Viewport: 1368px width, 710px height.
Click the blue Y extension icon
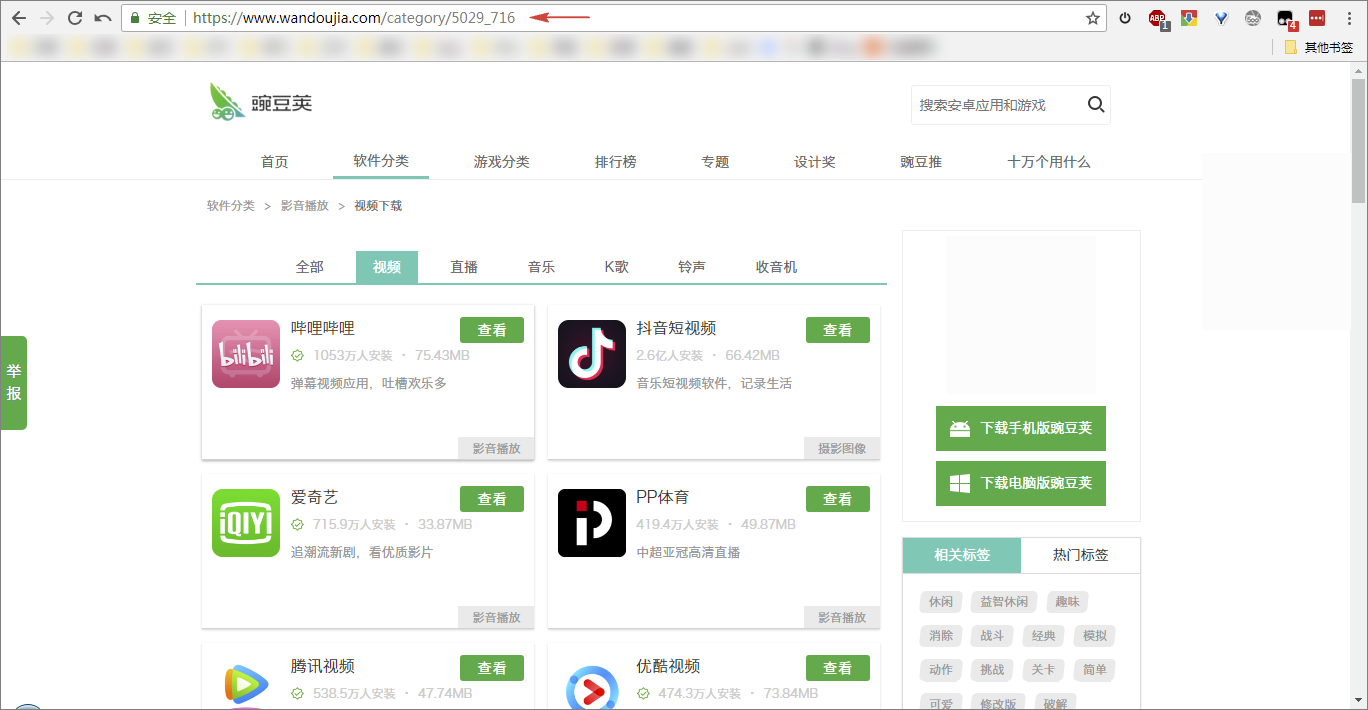coord(1221,18)
